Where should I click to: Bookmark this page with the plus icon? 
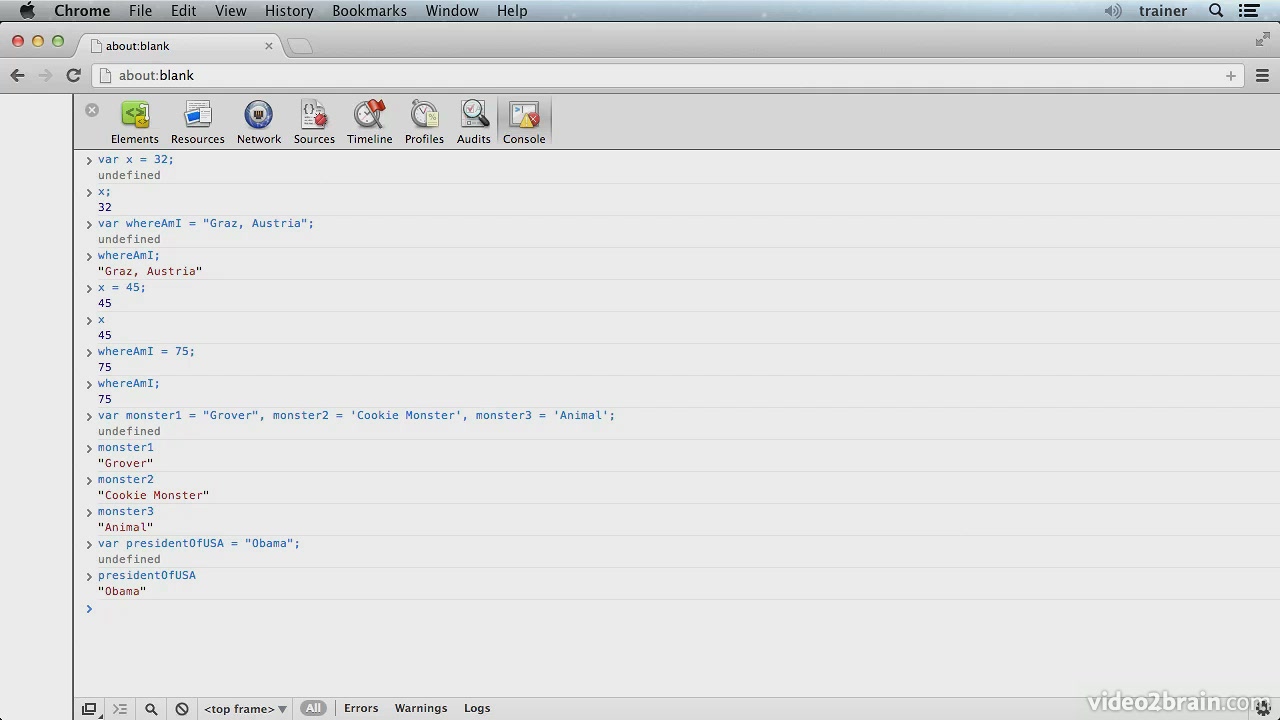(1231, 75)
